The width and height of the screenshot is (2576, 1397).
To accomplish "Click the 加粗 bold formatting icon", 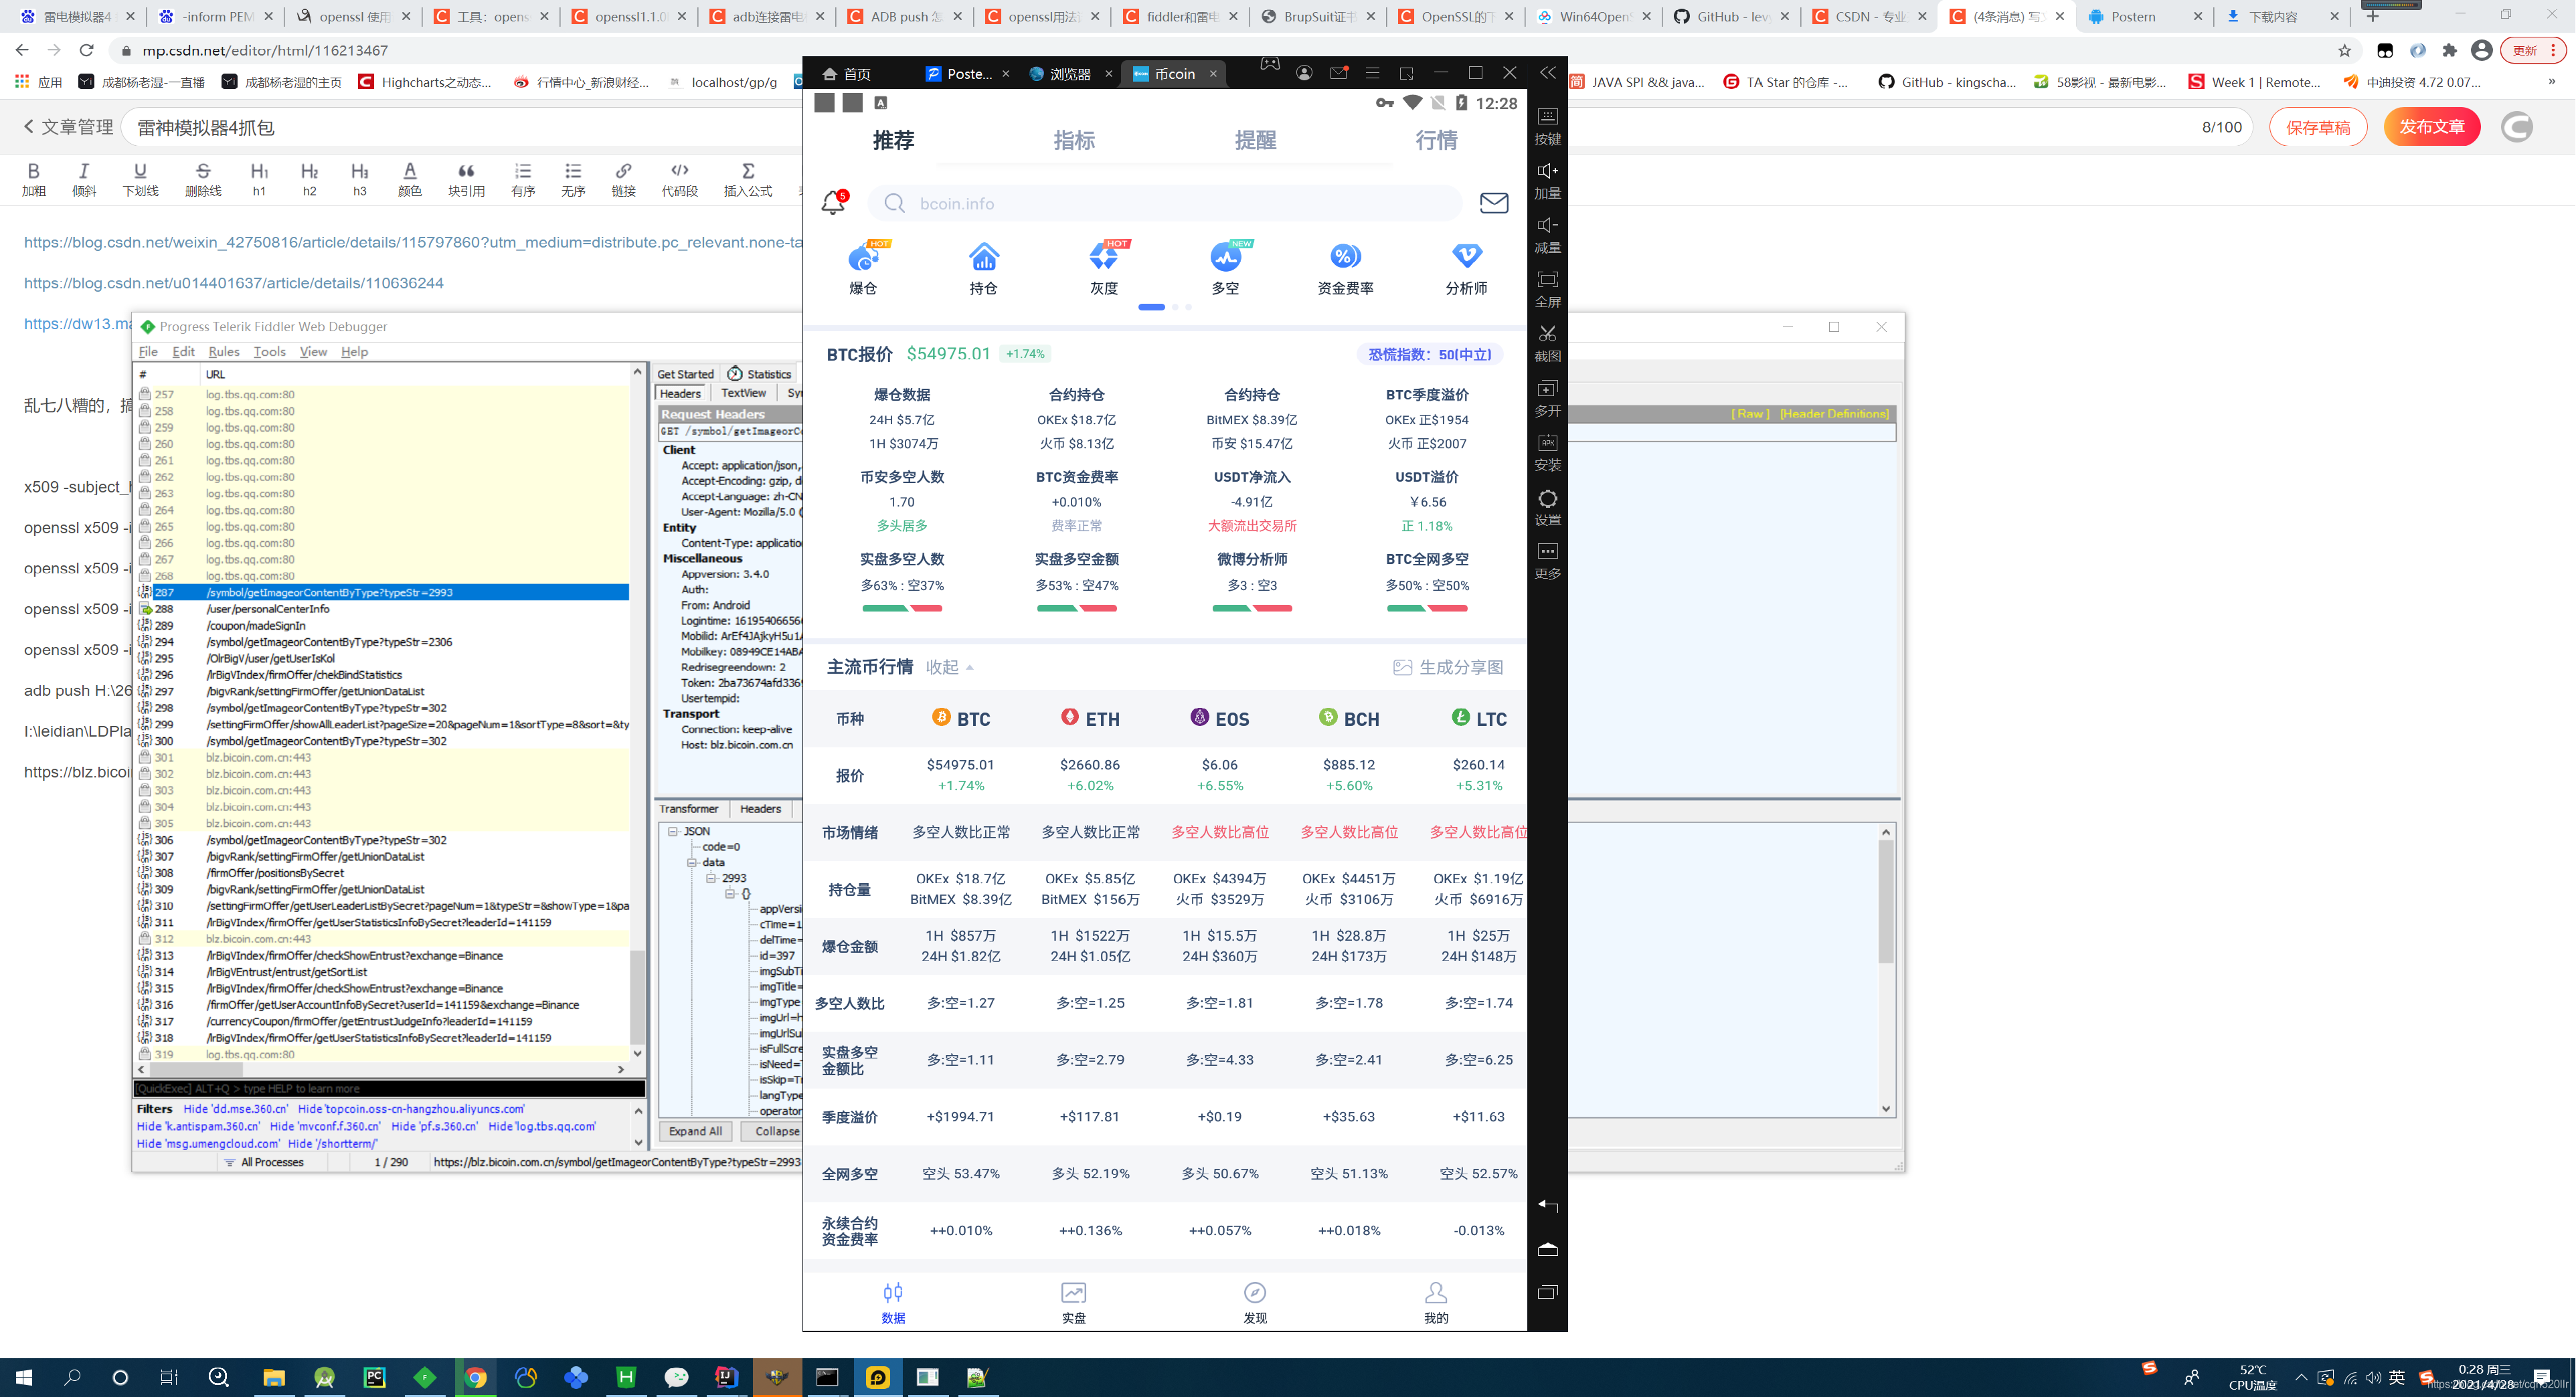I will pyautogui.click(x=33, y=171).
